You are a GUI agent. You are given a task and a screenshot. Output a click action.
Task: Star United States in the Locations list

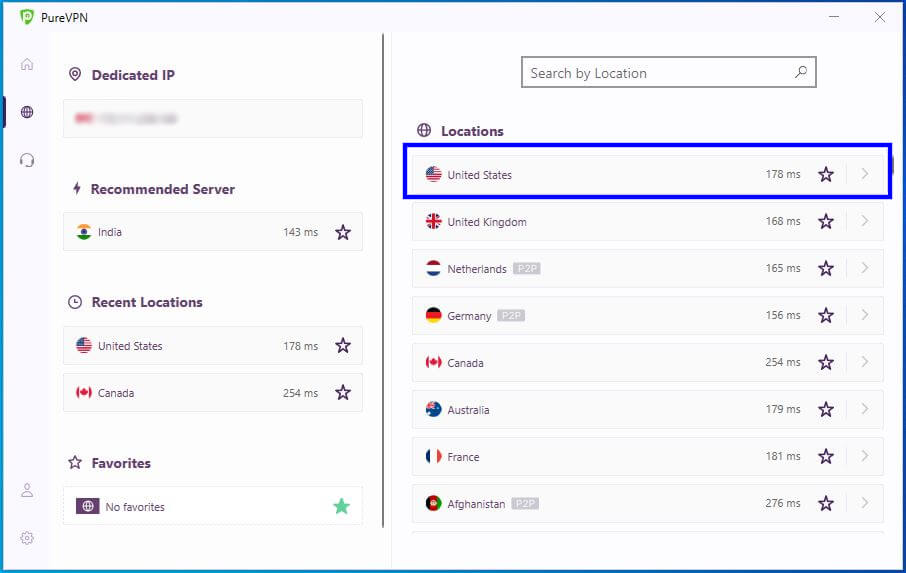826,174
